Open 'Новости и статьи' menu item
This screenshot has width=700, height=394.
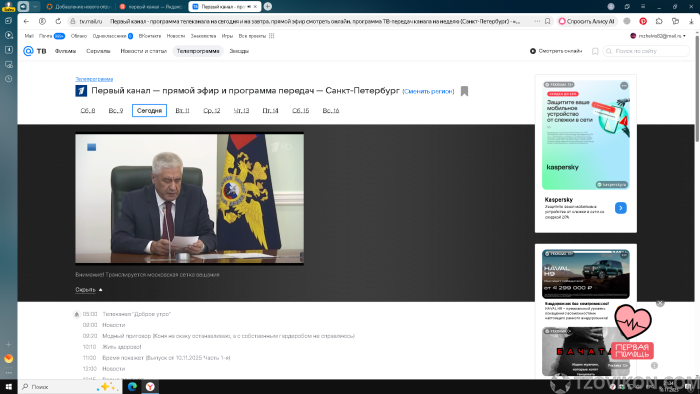(x=143, y=51)
